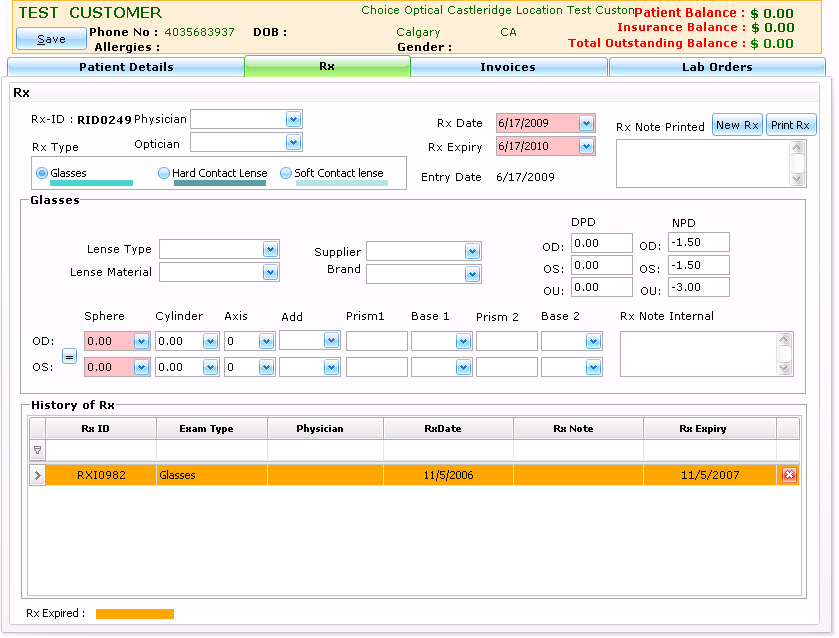Open the Supplier dropdown
The image size is (839, 638).
[472, 251]
